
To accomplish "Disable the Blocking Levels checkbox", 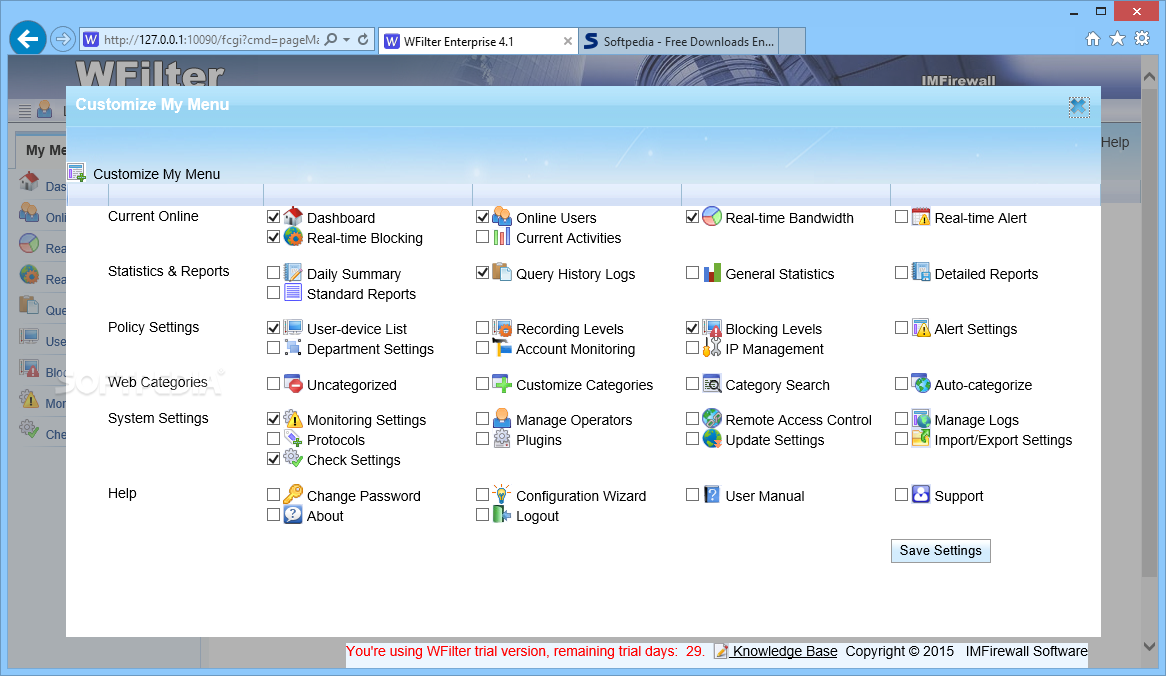I will click(692, 328).
